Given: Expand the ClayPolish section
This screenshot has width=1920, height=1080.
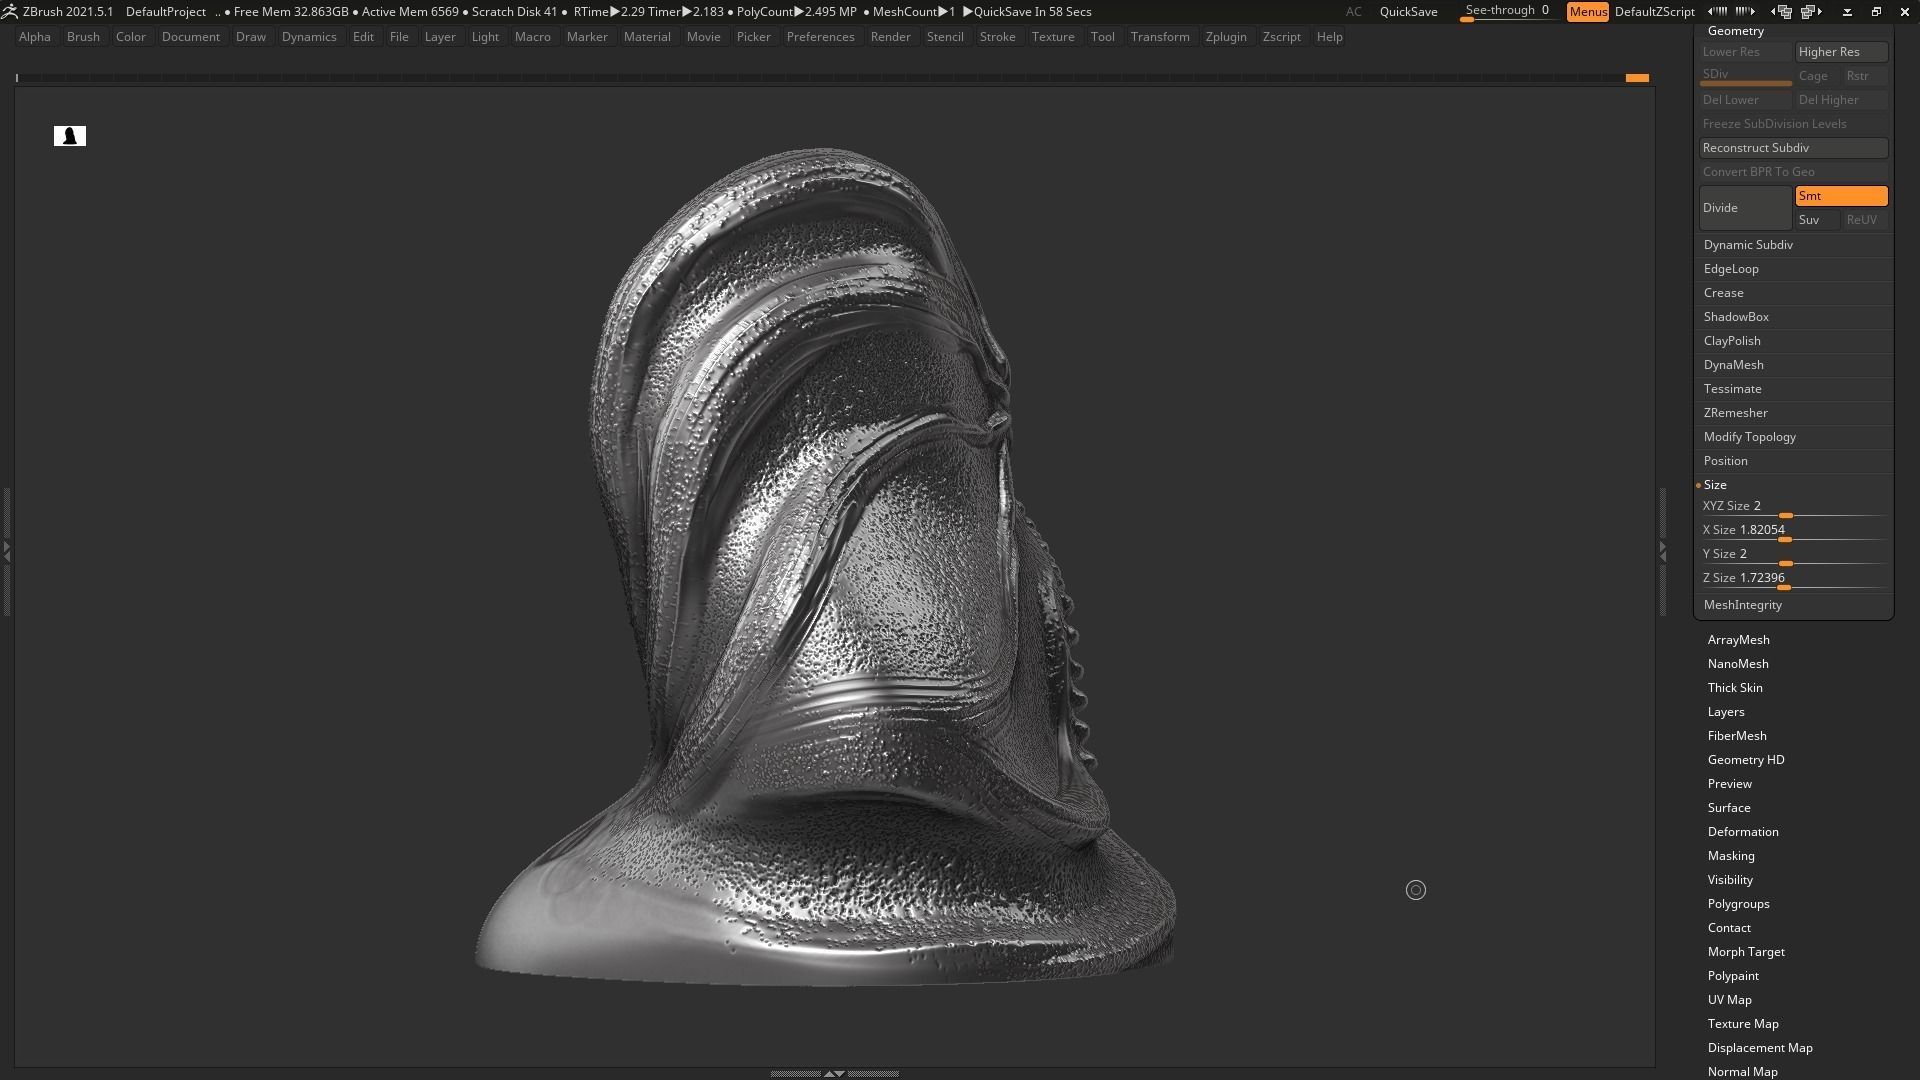Looking at the screenshot, I should click(x=1732, y=341).
